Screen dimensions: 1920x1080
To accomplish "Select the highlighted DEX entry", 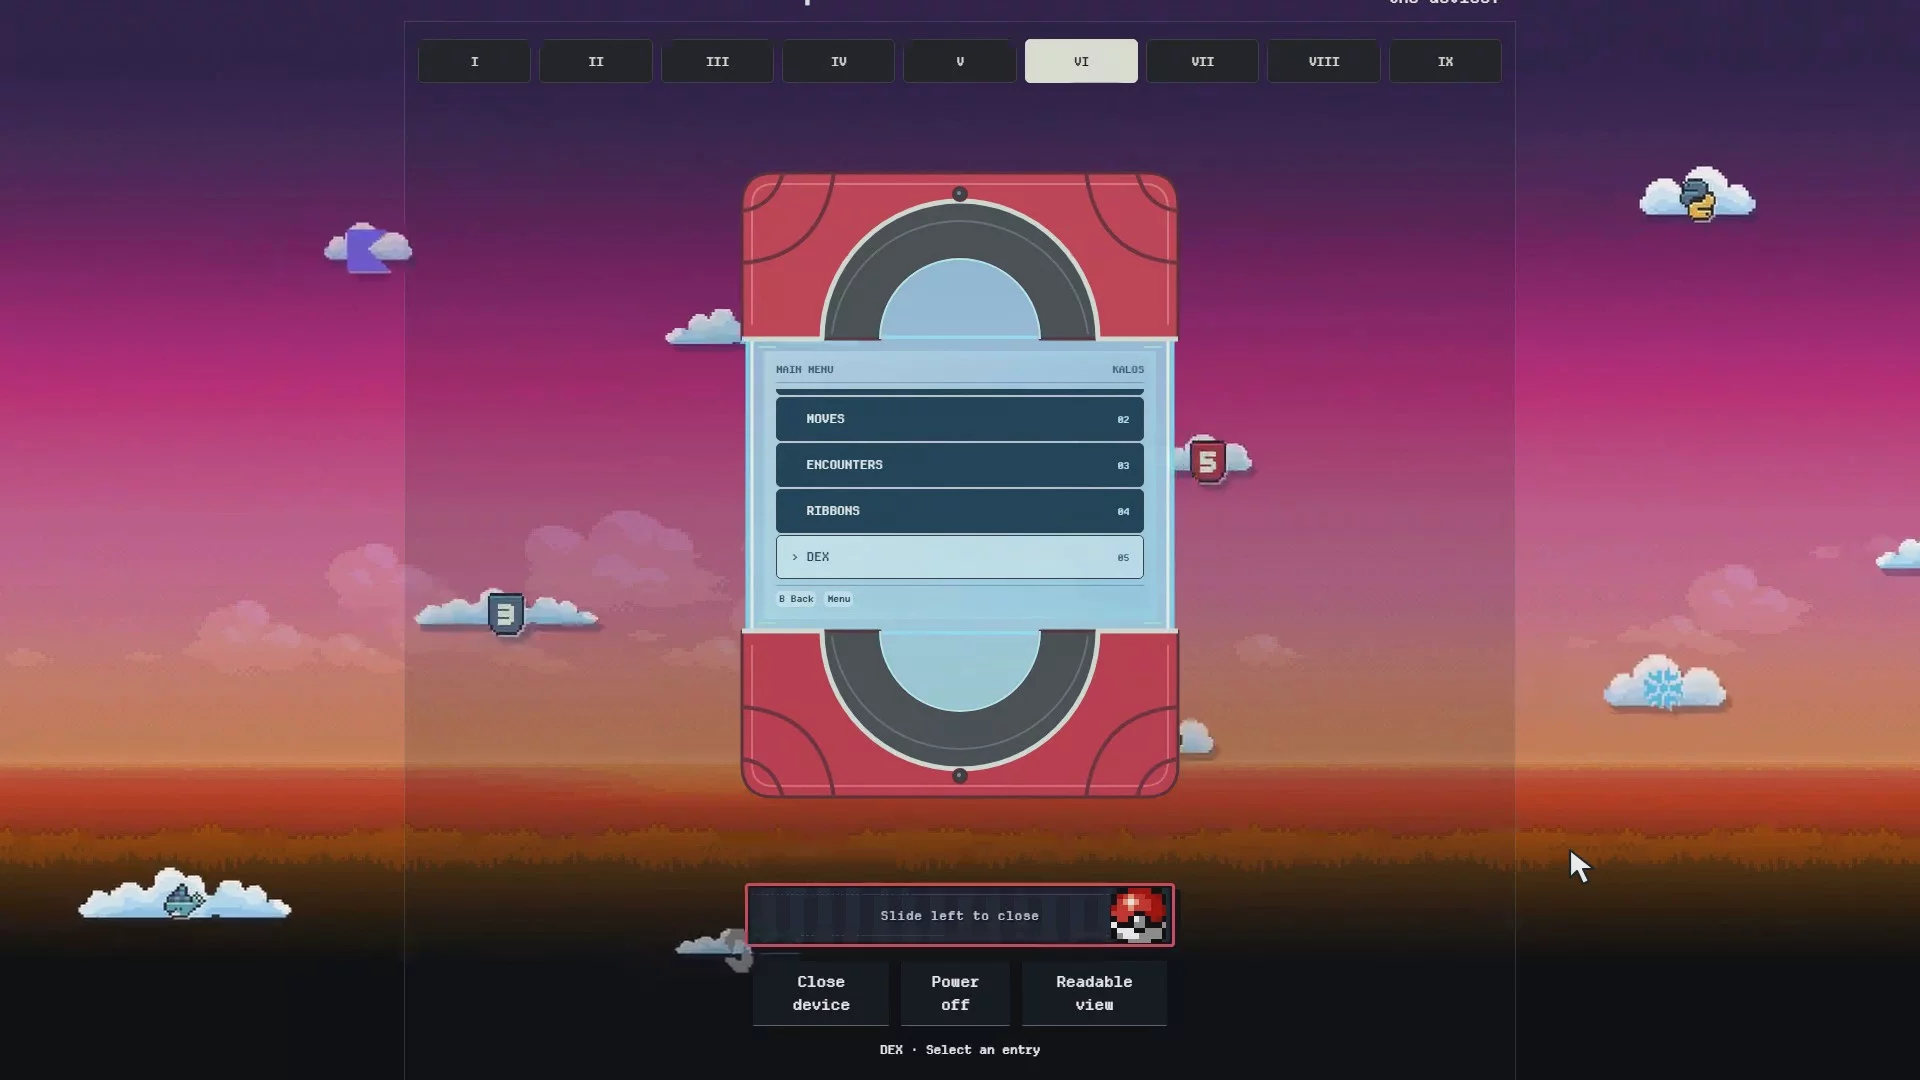I will (x=960, y=557).
